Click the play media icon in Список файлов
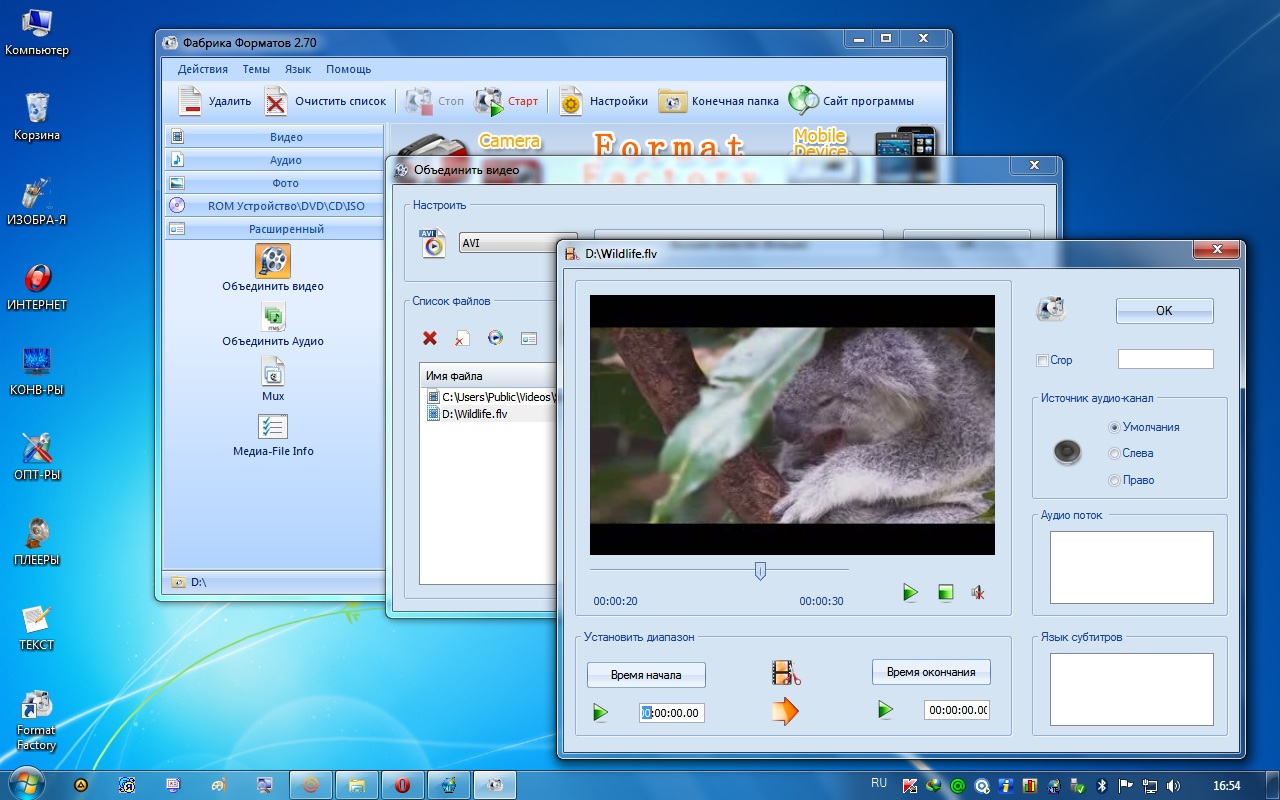Viewport: 1280px width, 800px height. (495, 338)
